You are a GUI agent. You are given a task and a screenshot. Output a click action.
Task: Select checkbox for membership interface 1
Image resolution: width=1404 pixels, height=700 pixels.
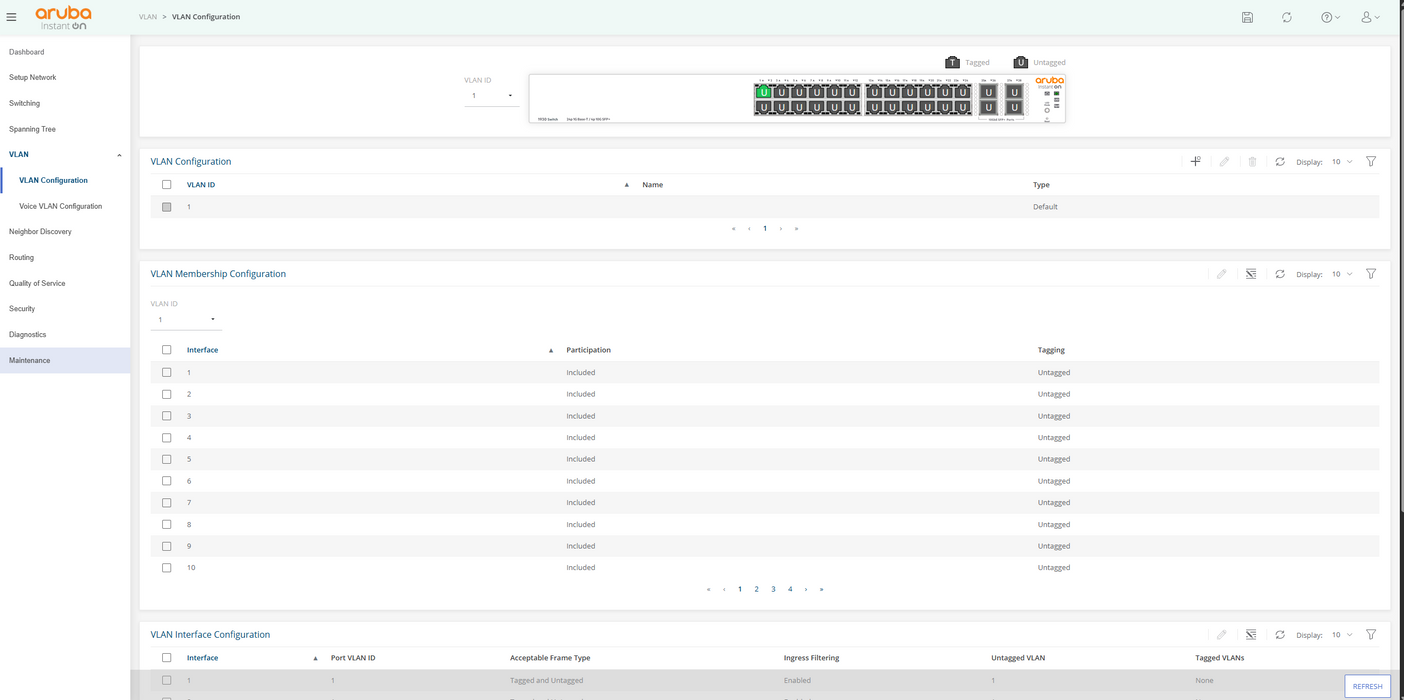(166, 372)
